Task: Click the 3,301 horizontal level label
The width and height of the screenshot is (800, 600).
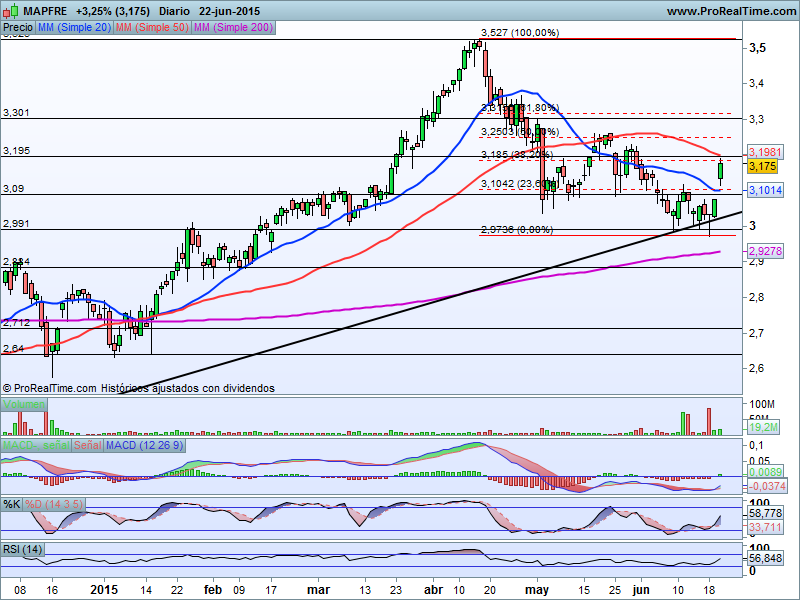Action: [x=16, y=113]
